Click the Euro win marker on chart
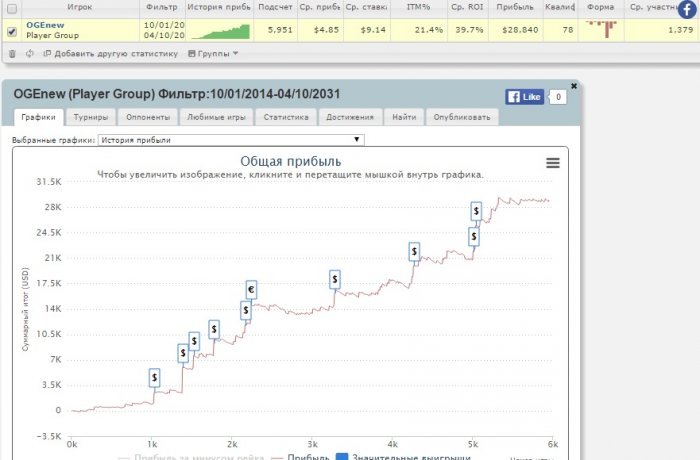700x460 pixels. [251, 290]
